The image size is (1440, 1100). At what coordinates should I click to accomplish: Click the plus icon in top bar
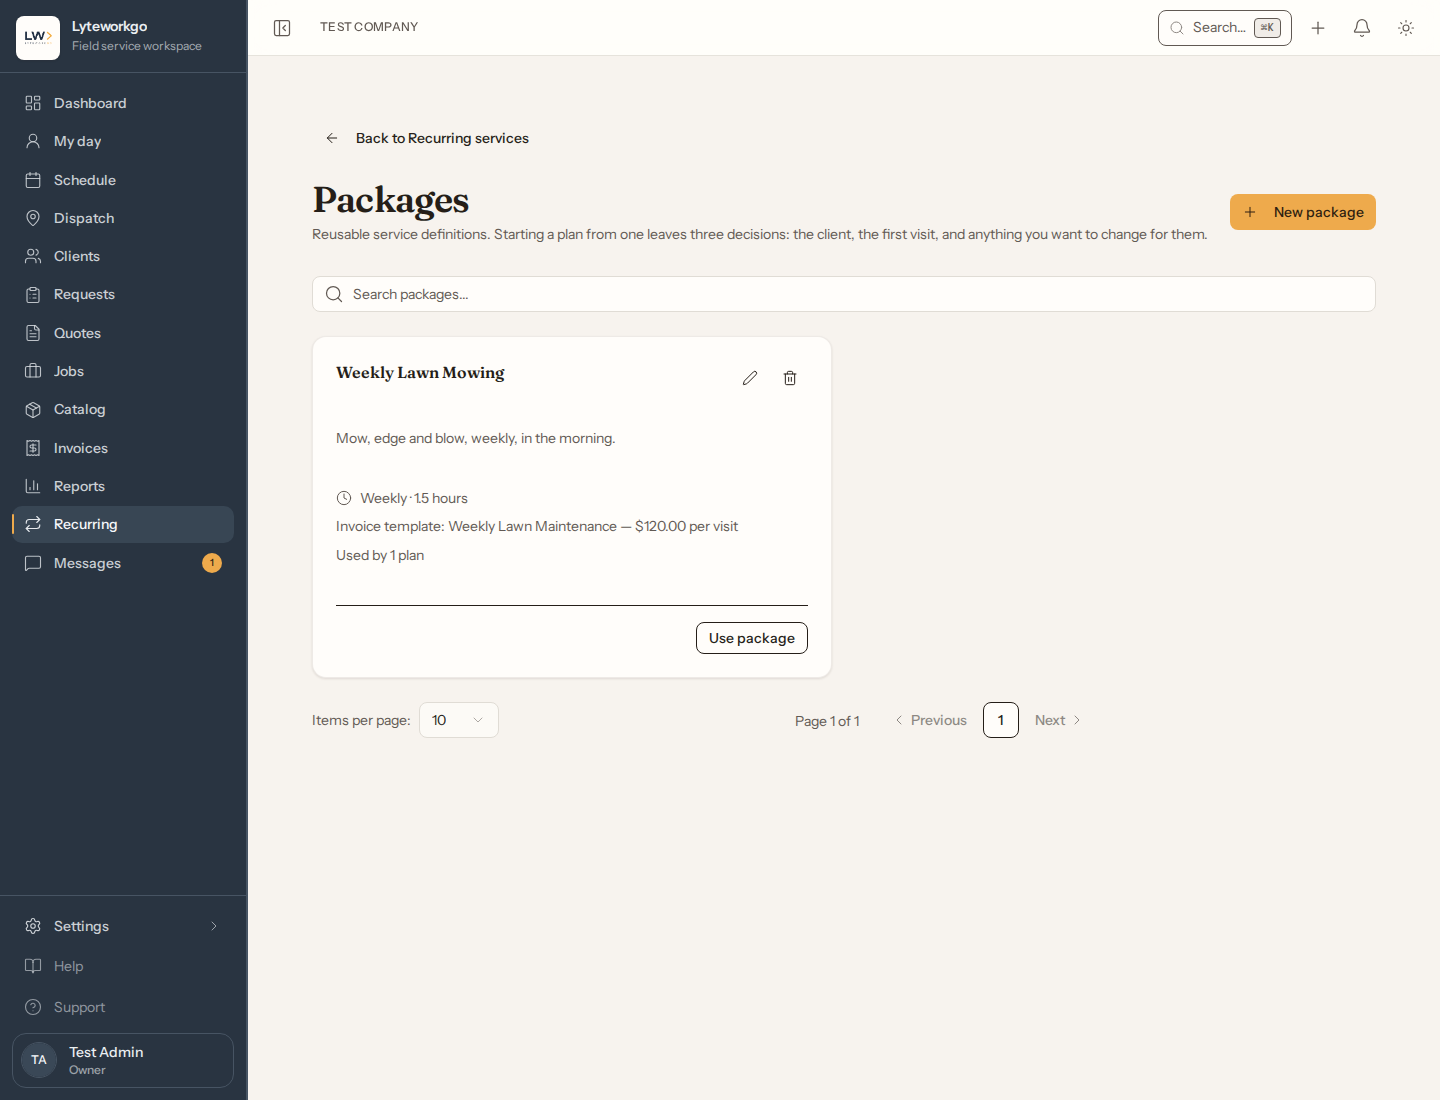pyautogui.click(x=1318, y=28)
